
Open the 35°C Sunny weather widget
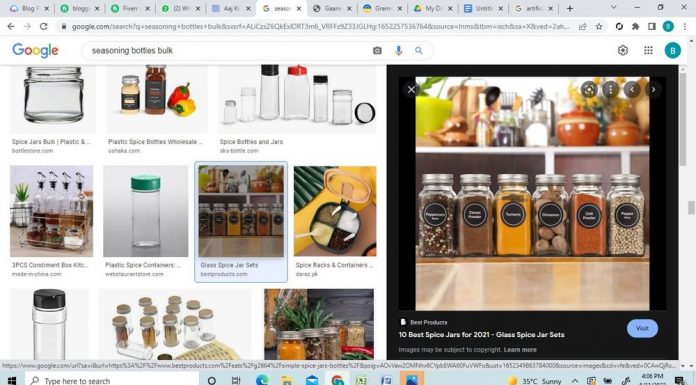point(535,381)
